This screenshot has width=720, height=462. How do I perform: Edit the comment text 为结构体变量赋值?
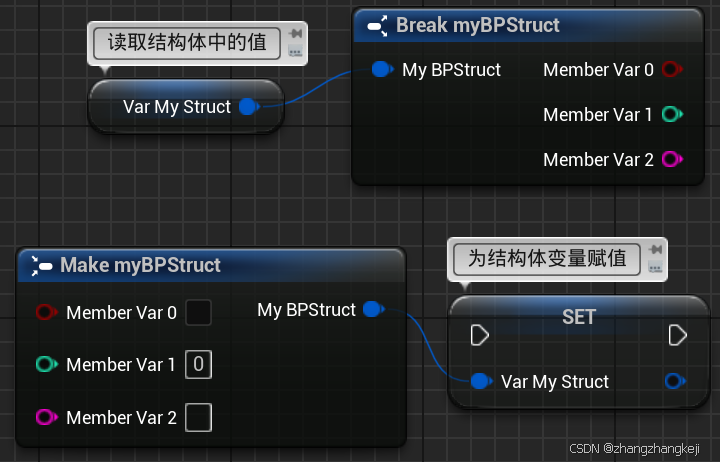547,259
